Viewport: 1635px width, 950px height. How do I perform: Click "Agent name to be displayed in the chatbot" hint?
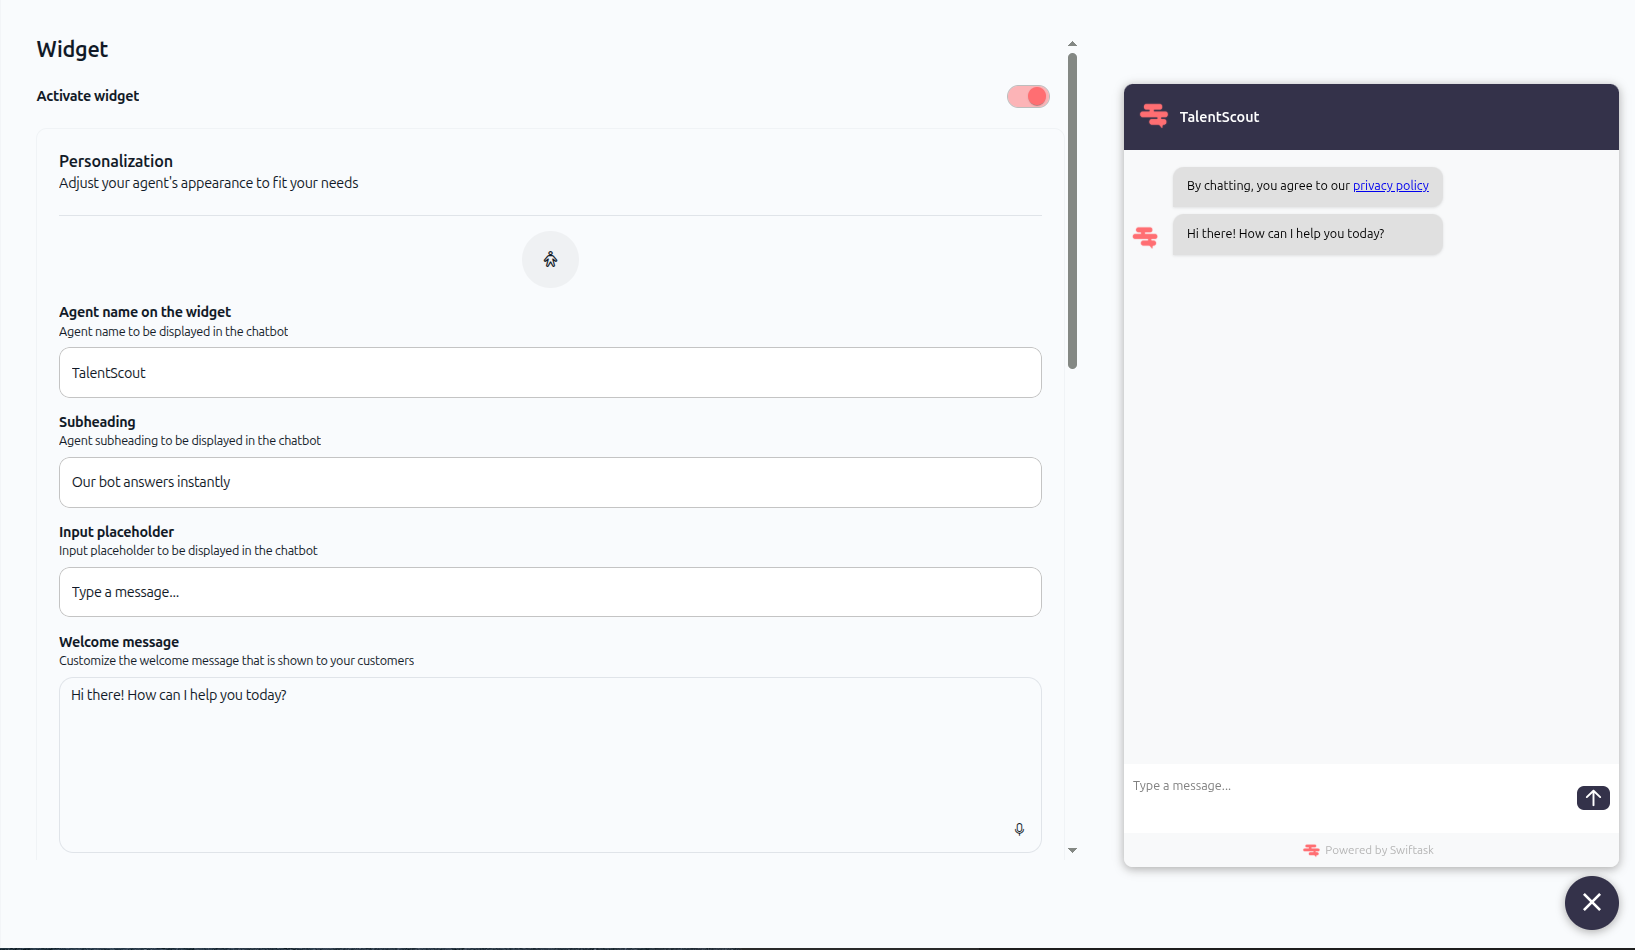click(173, 332)
